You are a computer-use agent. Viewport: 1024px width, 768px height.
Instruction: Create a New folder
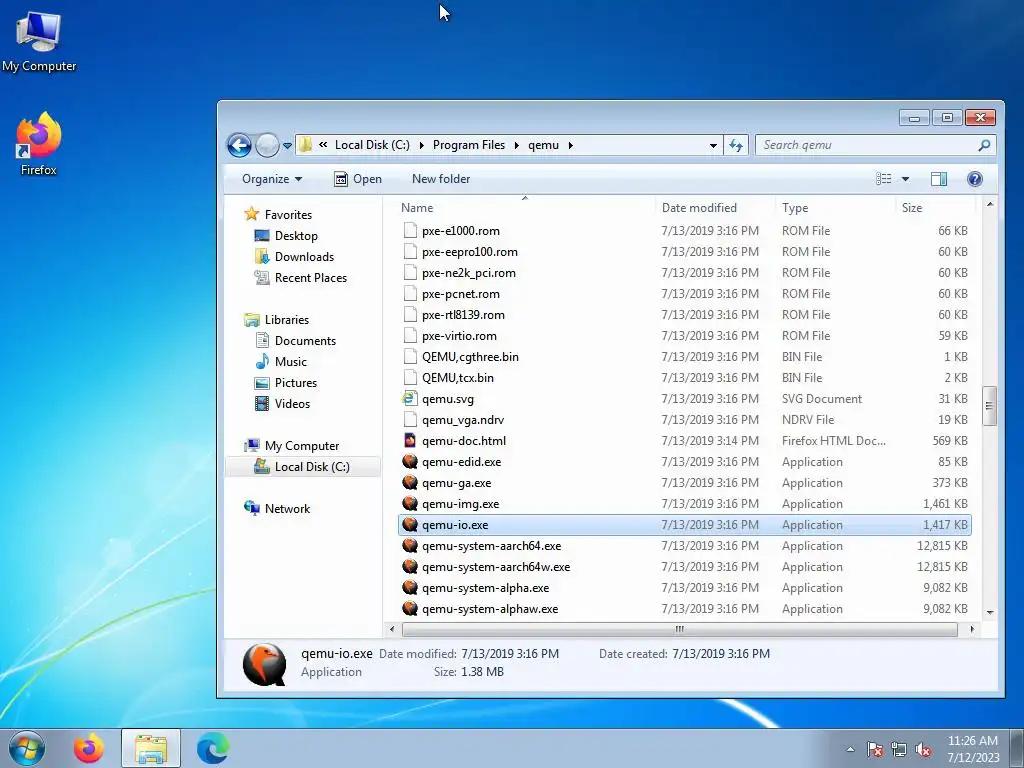441,179
